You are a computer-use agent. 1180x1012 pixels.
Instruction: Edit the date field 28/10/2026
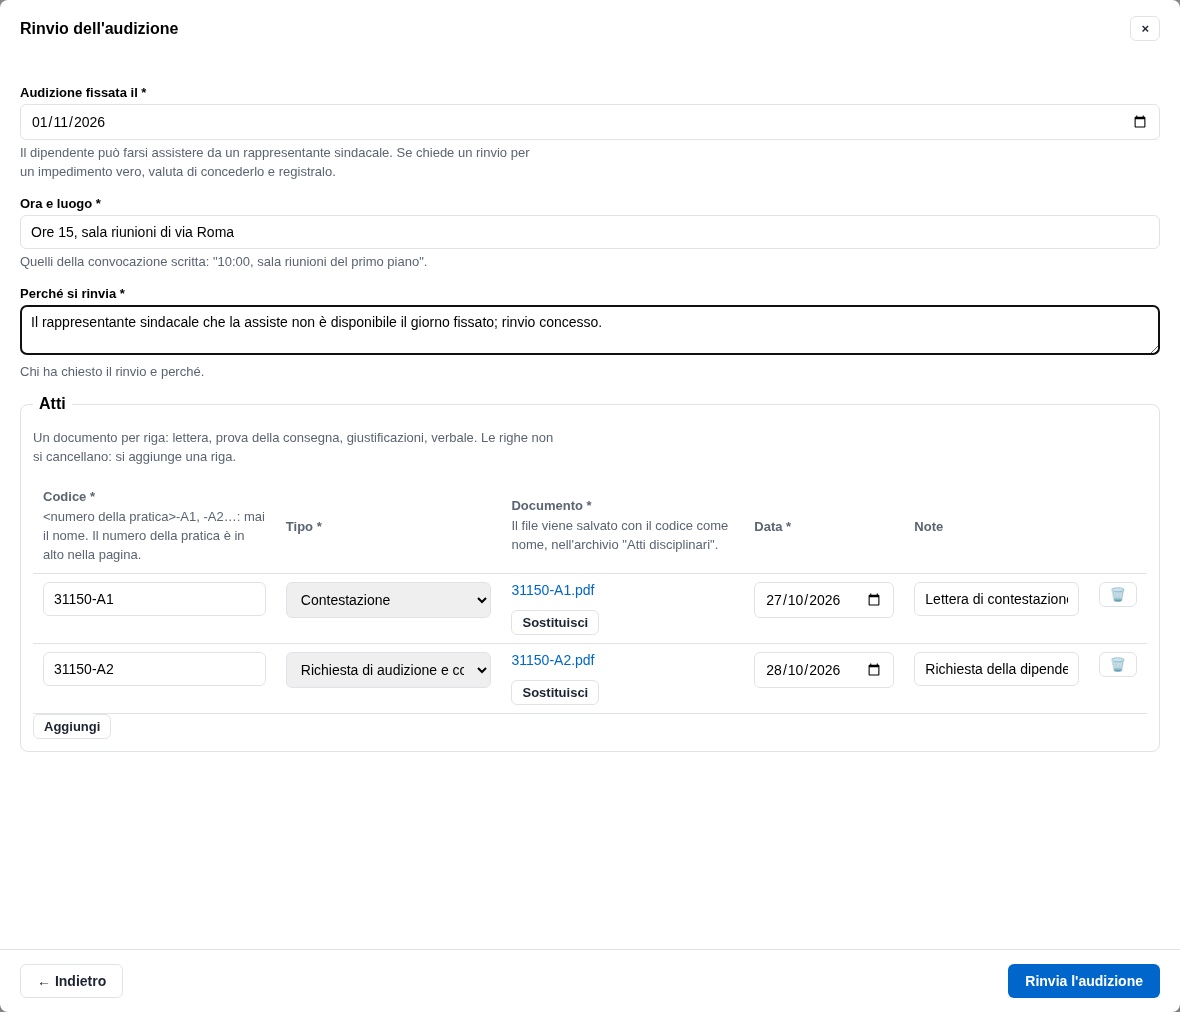click(823, 670)
